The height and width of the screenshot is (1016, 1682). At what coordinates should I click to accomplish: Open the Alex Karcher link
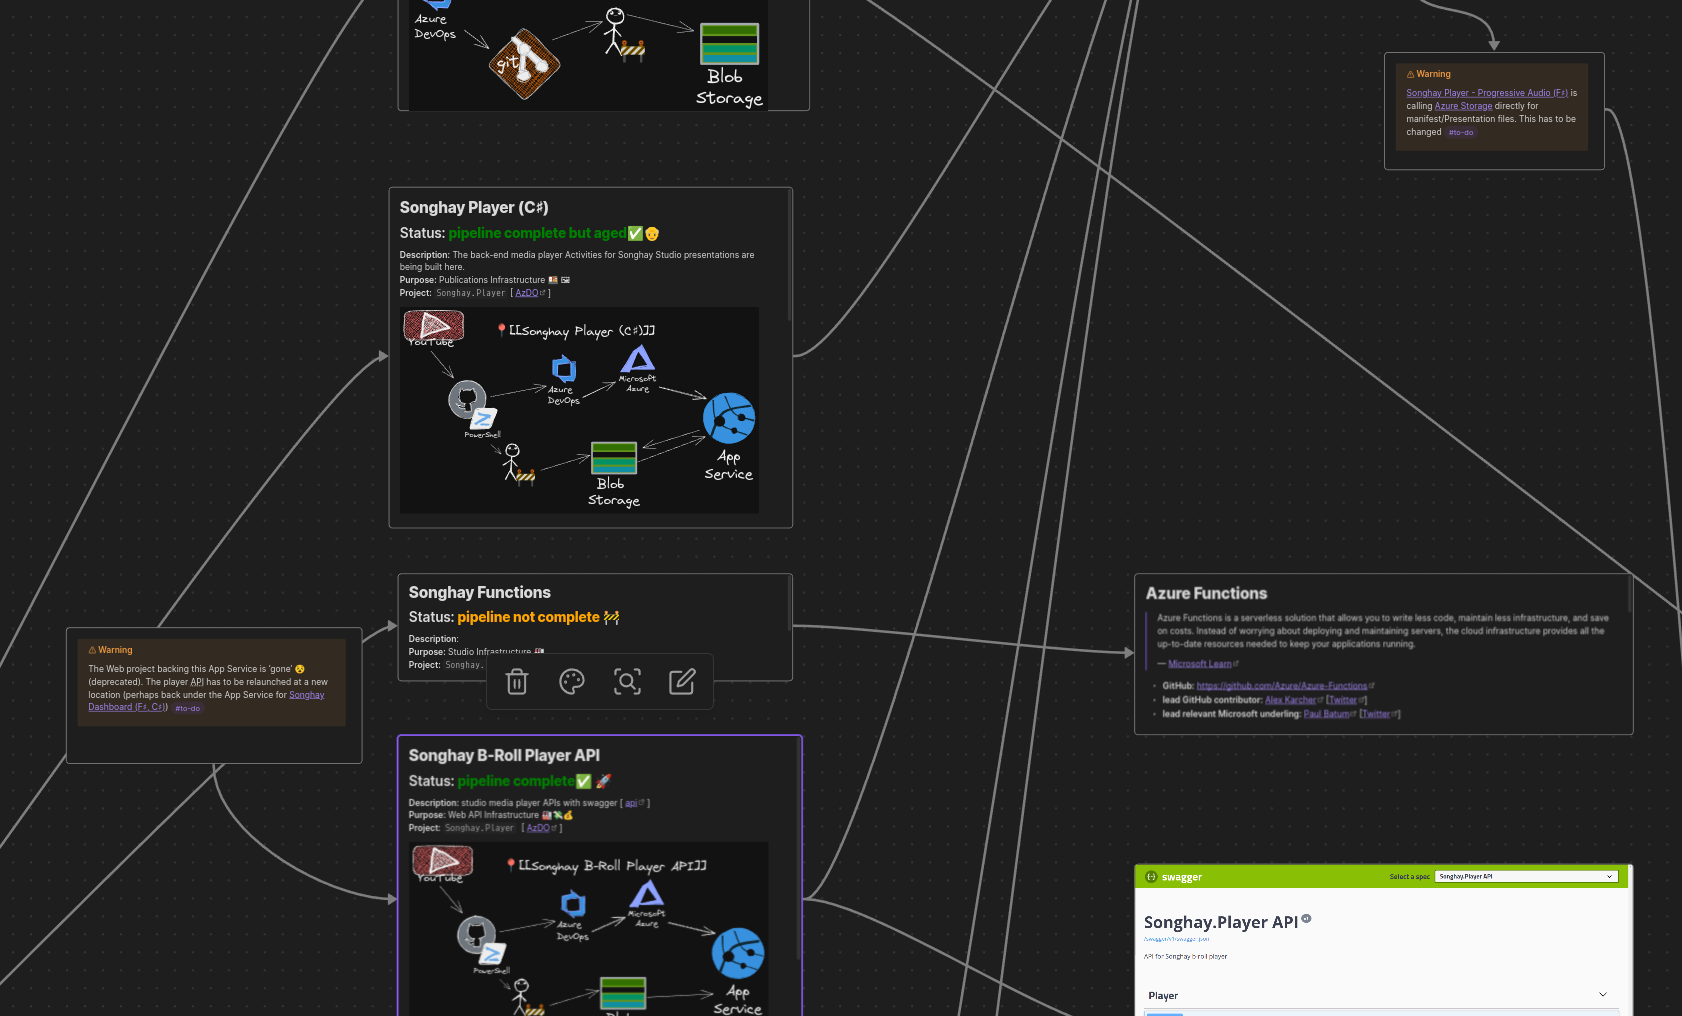point(1294,700)
